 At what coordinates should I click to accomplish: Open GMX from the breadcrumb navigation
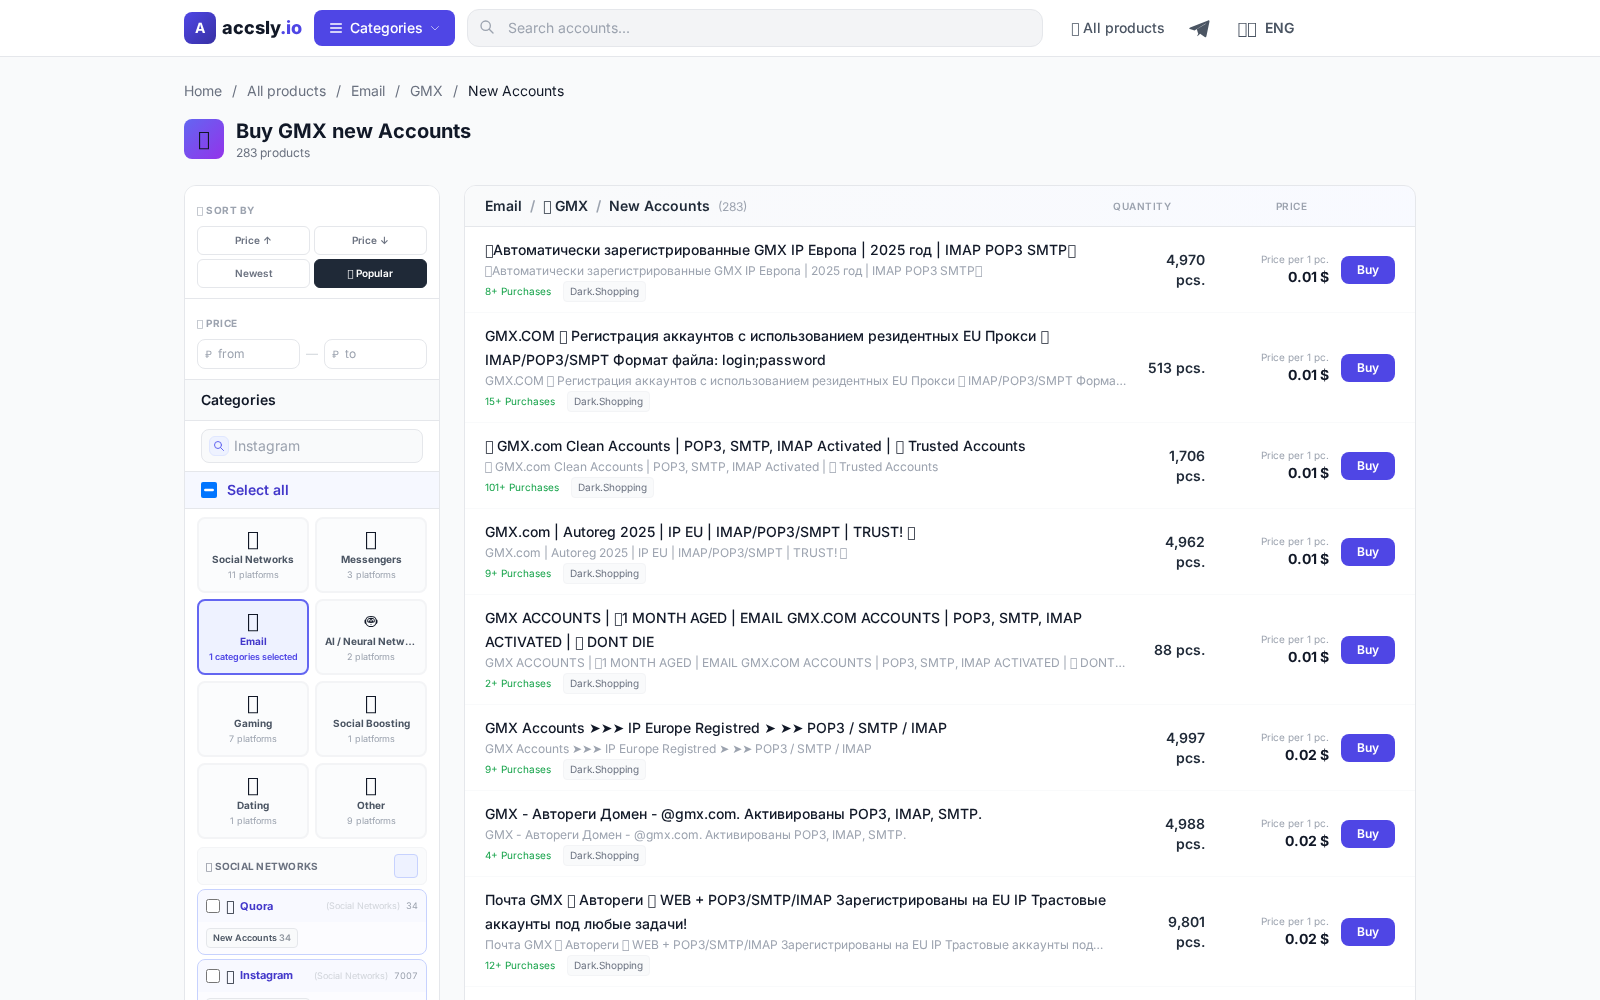pos(426,91)
